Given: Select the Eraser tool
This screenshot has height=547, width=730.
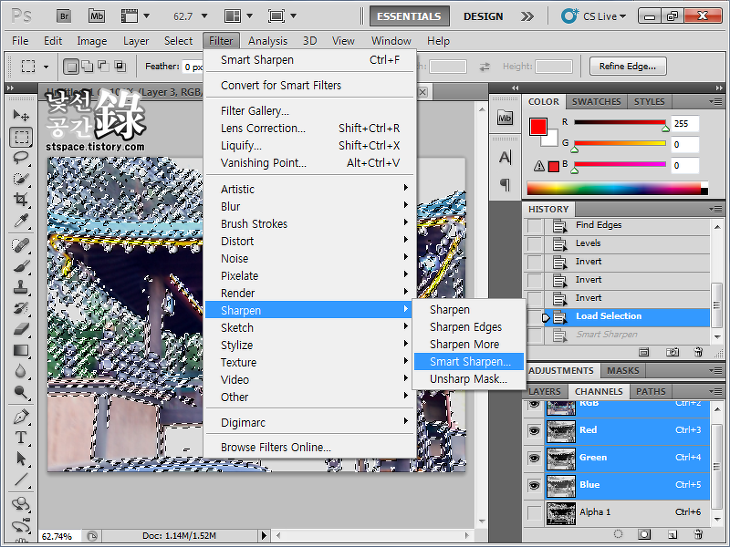Looking at the screenshot, I should (21, 329).
